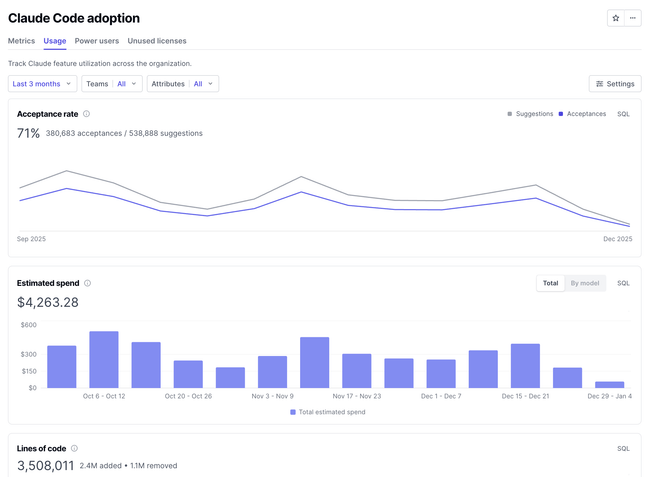Screen dimensions: 650x477
Task: Expand the Attributes filter dropdown
Action: tap(183, 84)
